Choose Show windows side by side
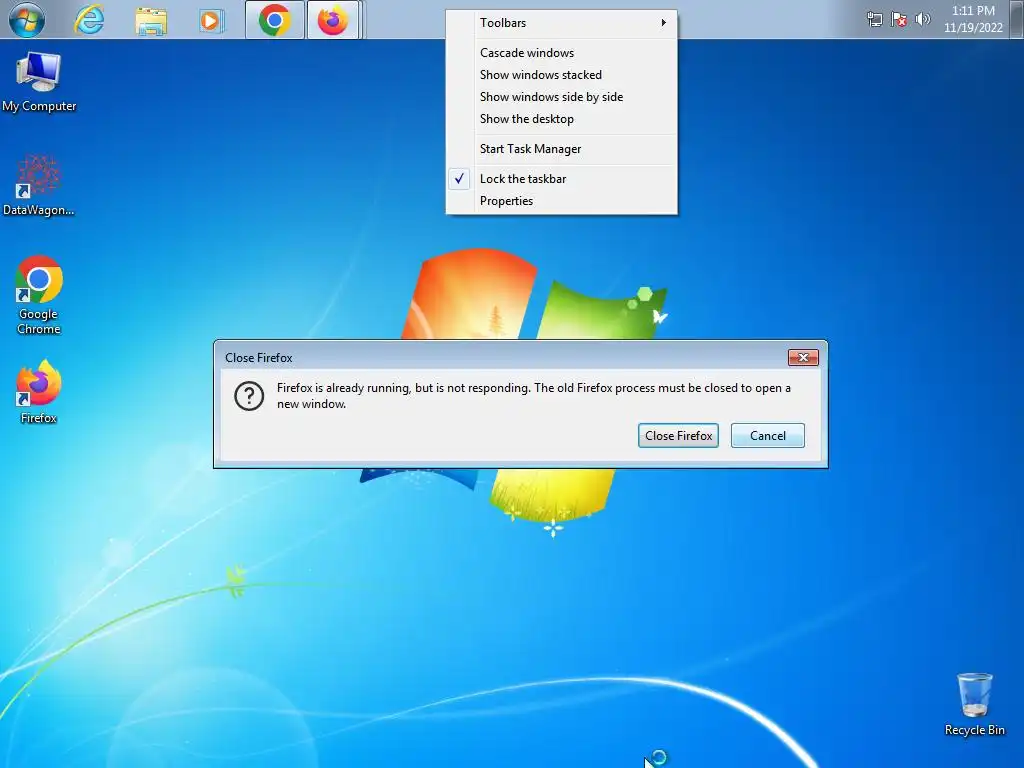Image resolution: width=1024 pixels, height=768 pixels. coord(562,97)
